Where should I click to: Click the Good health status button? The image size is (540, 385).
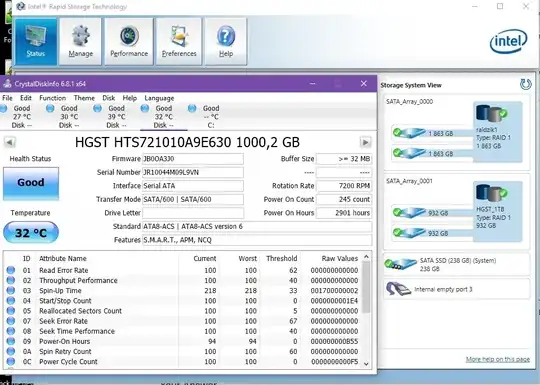(x=31, y=183)
